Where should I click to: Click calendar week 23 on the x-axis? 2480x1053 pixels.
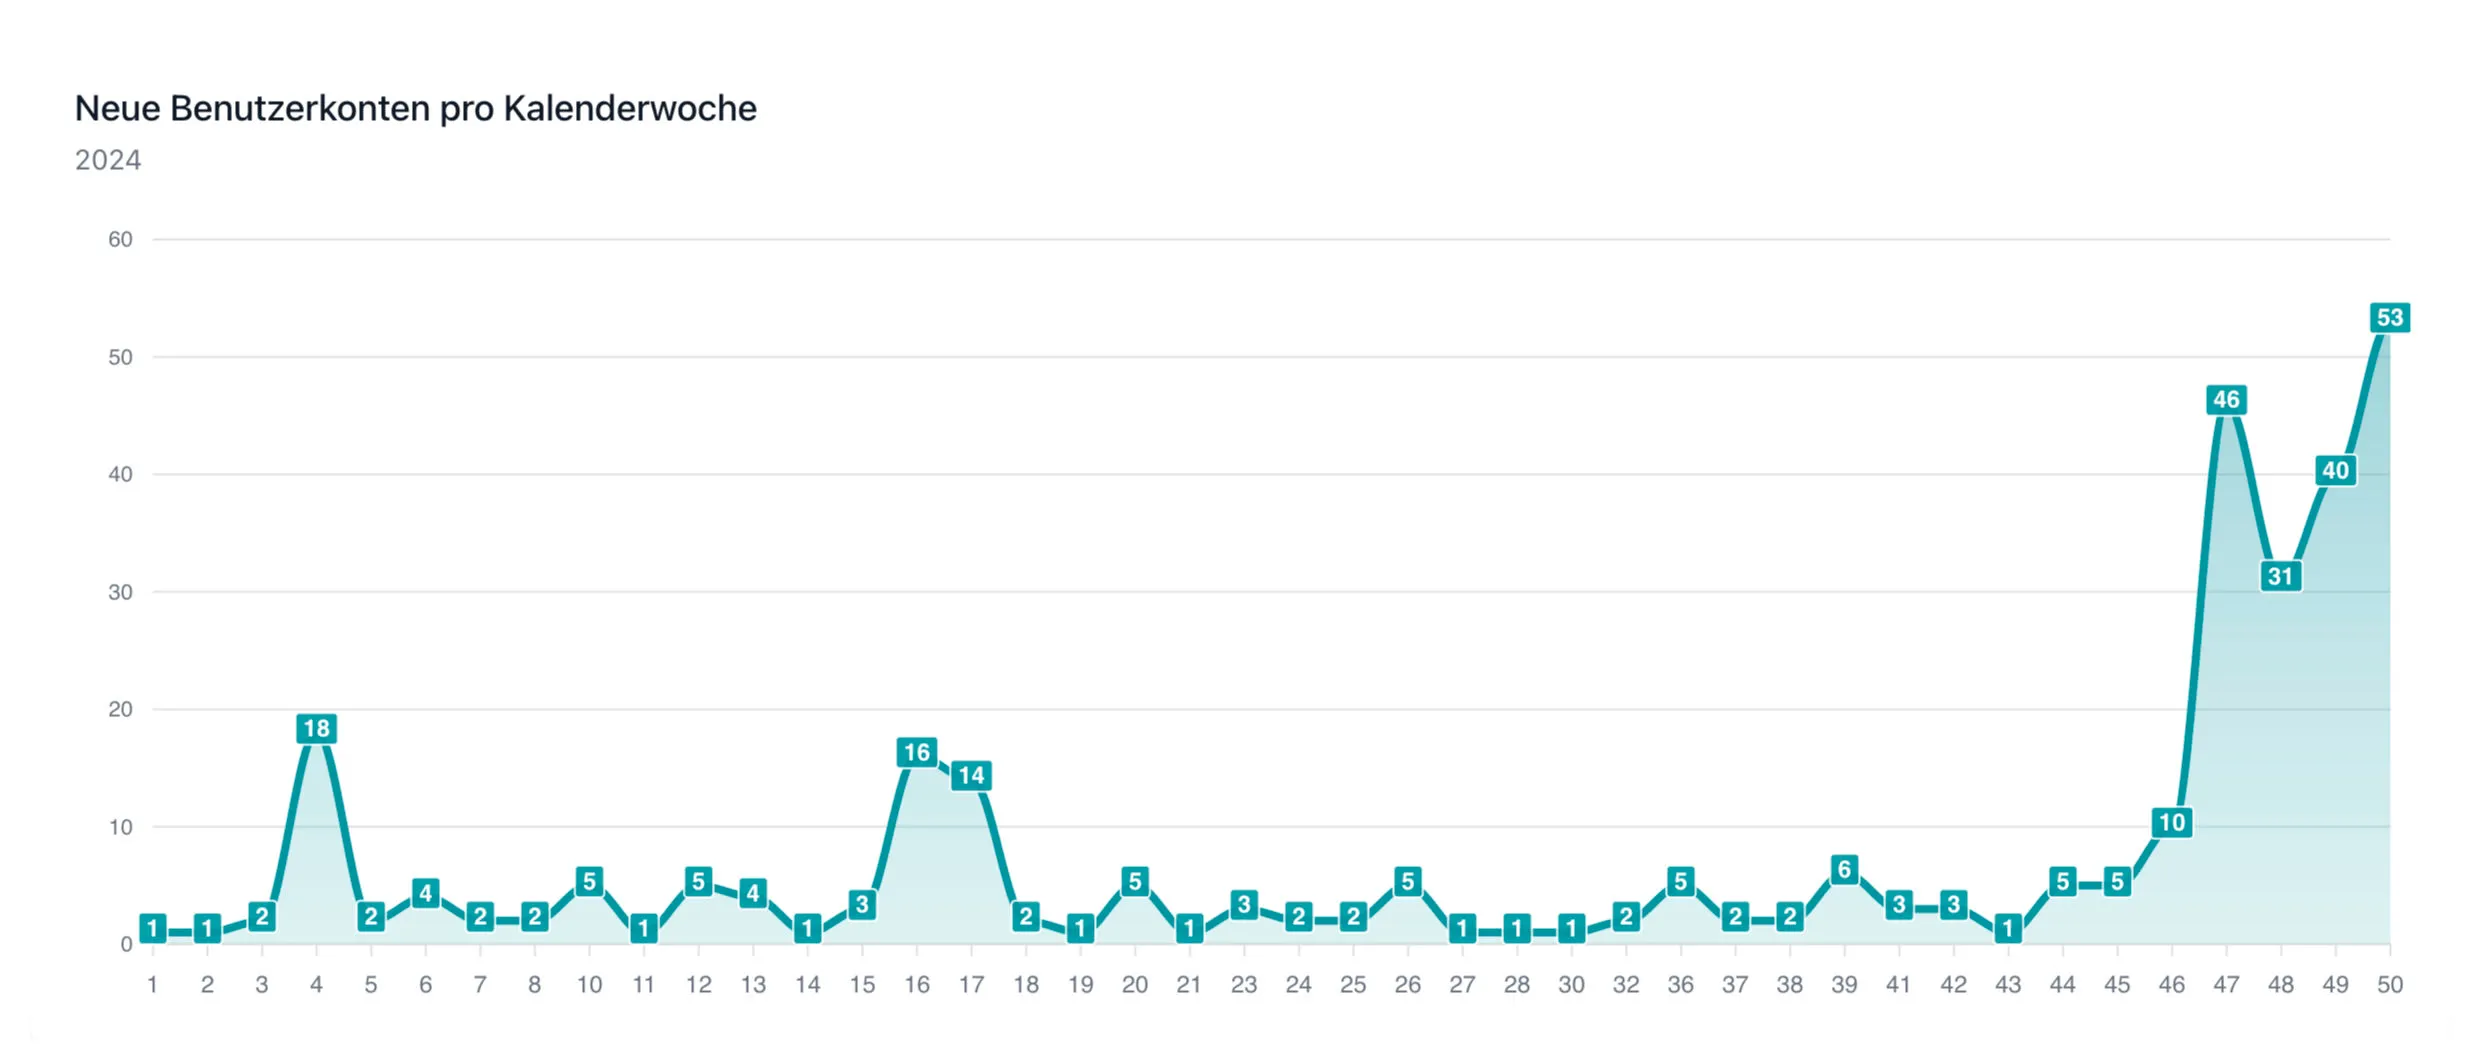click(1243, 985)
